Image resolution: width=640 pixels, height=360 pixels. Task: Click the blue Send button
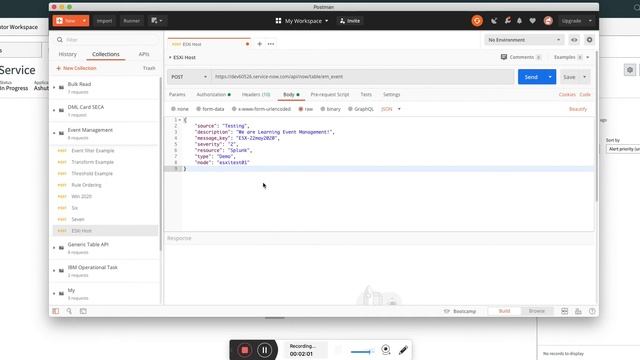coord(531,77)
